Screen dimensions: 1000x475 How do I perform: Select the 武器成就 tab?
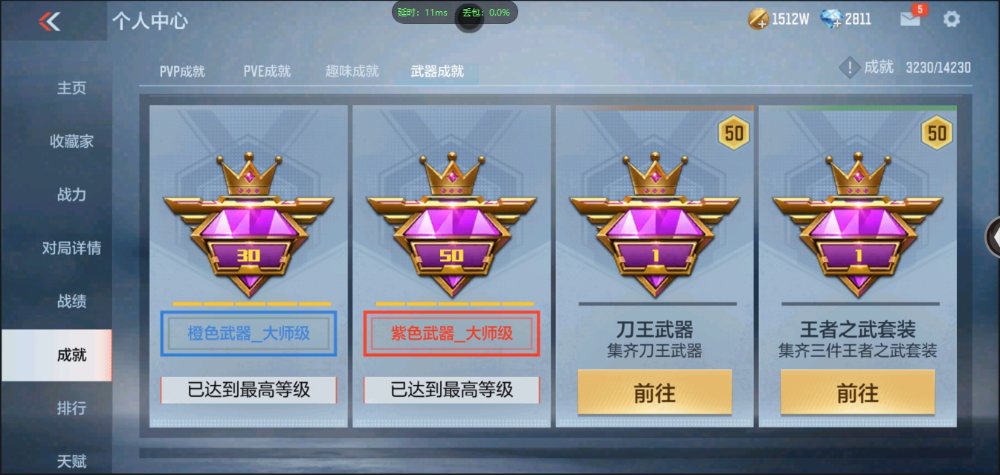tap(438, 71)
